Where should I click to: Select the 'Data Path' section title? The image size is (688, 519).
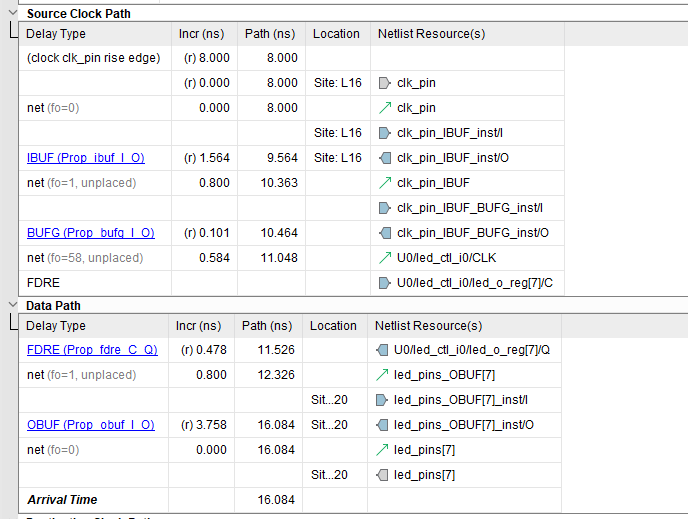(x=53, y=306)
